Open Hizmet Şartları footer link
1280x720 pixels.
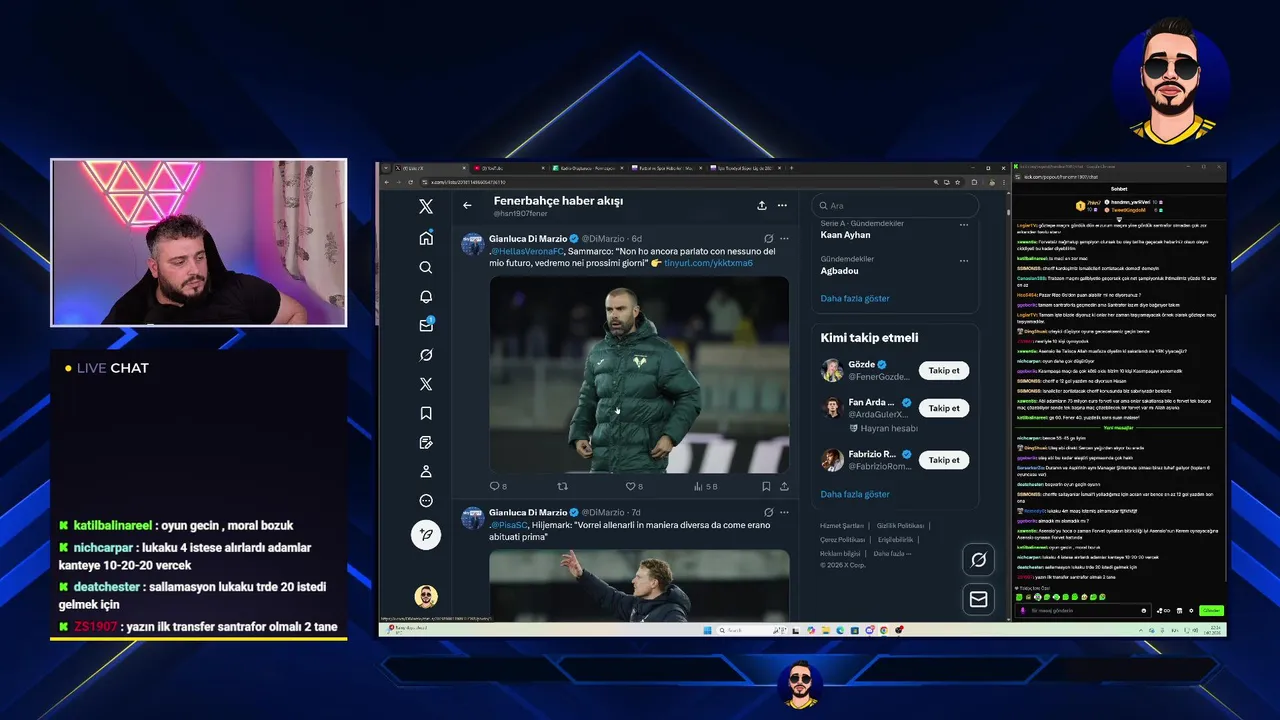(x=842, y=525)
